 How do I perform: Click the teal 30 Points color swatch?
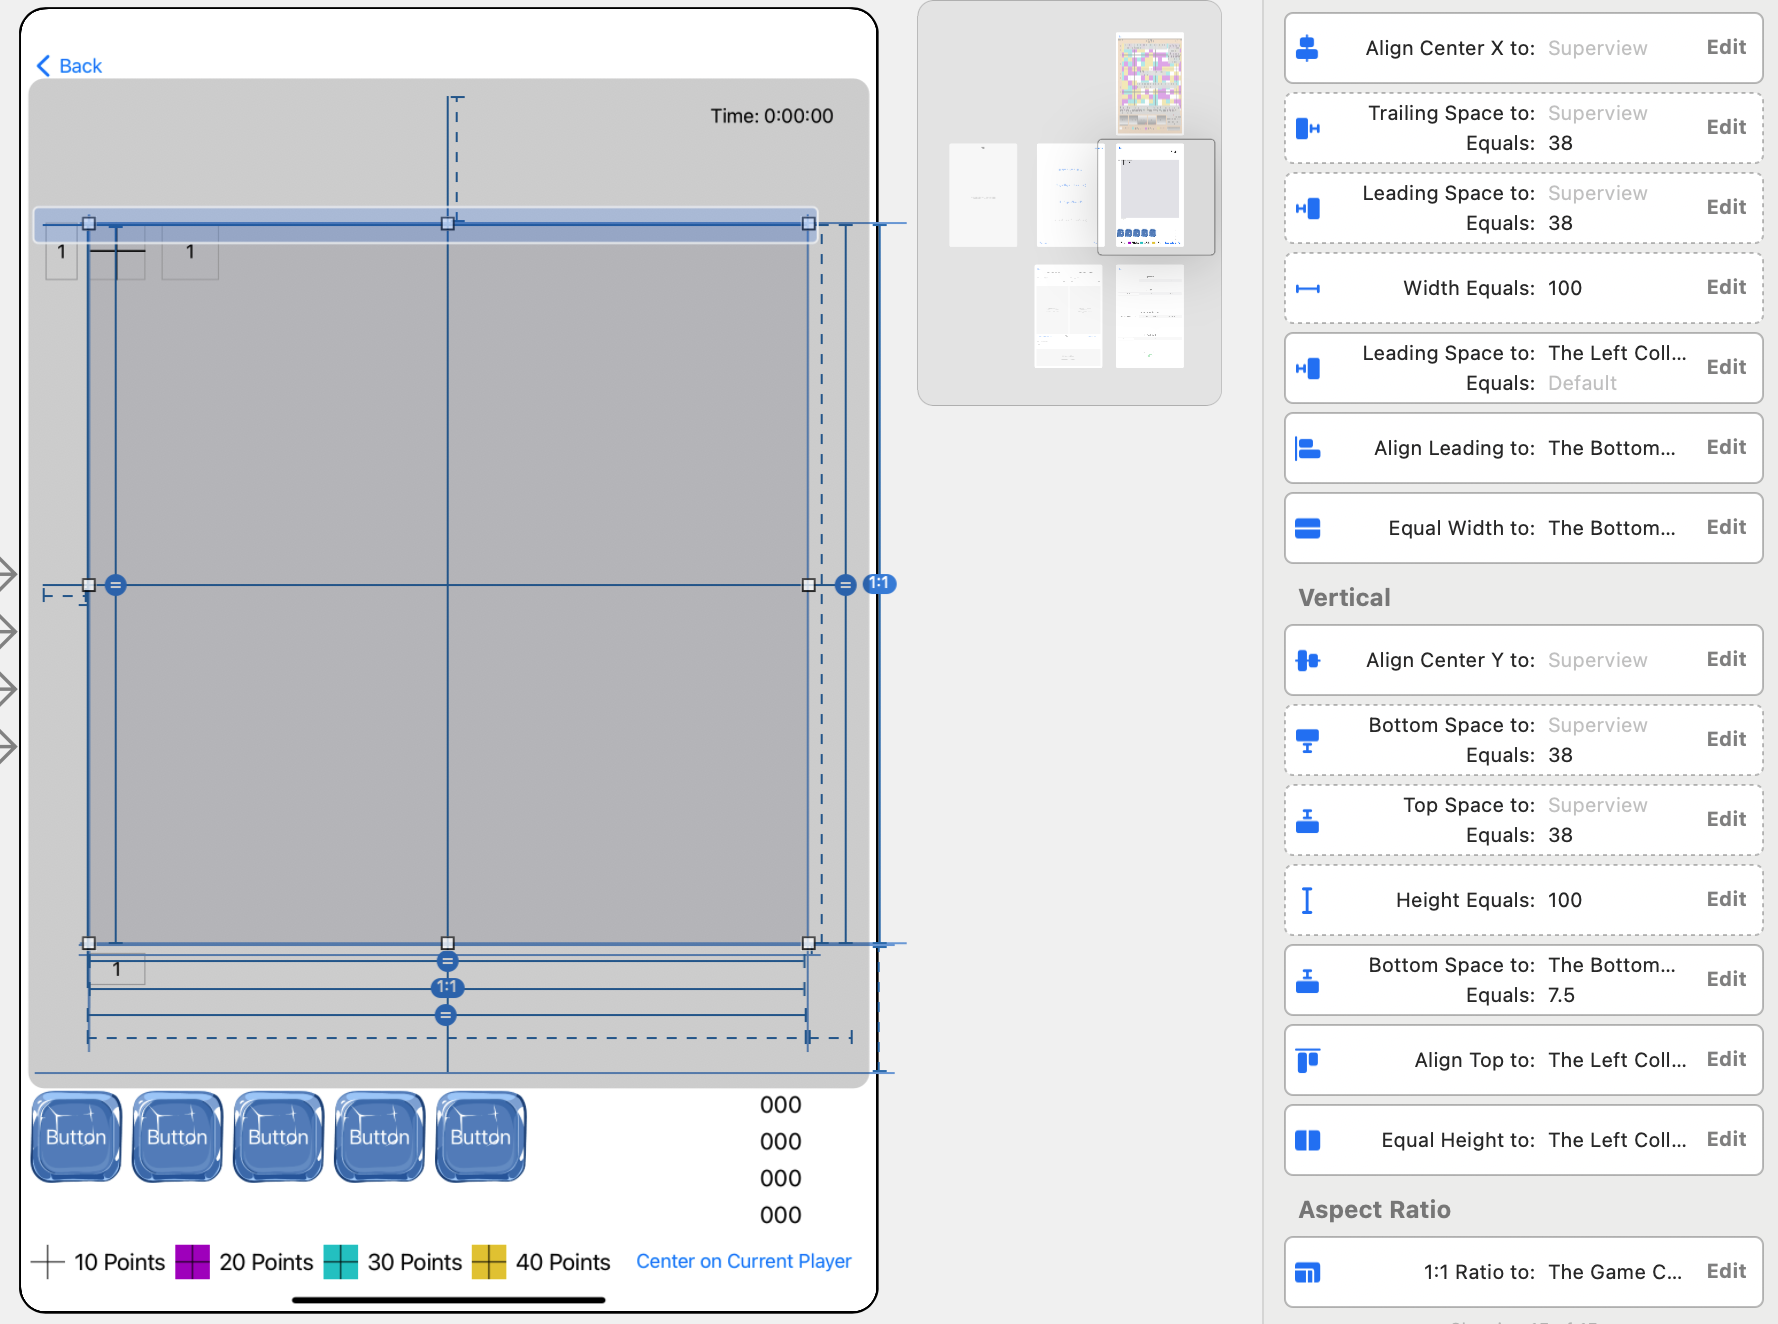[x=340, y=1262]
